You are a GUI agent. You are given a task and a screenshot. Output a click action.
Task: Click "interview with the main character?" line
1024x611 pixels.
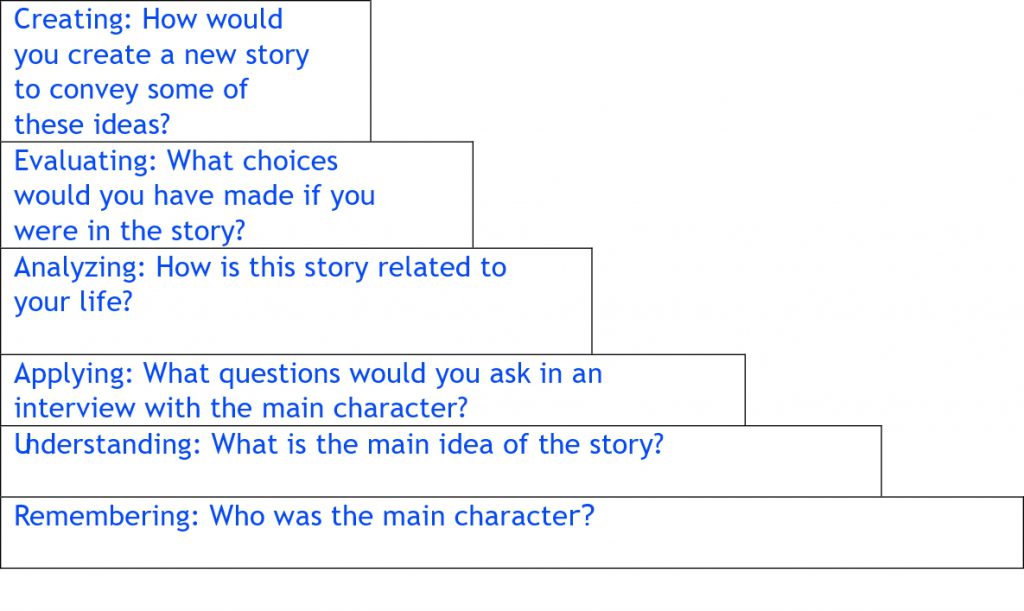pos(241,409)
